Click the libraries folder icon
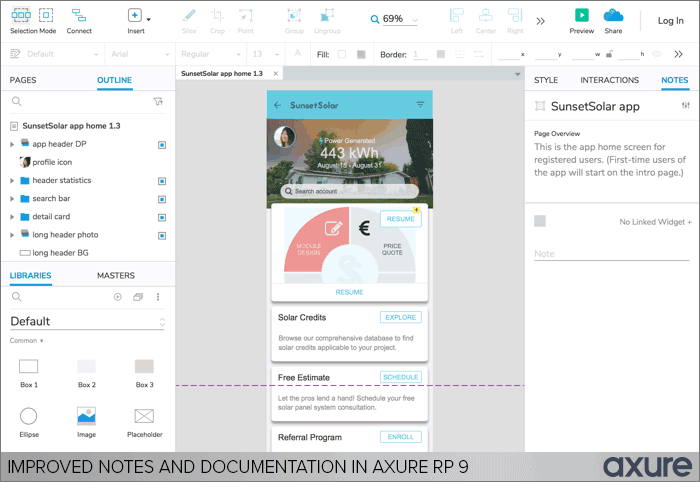The width and height of the screenshot is (700, 482). coord(138,297)
